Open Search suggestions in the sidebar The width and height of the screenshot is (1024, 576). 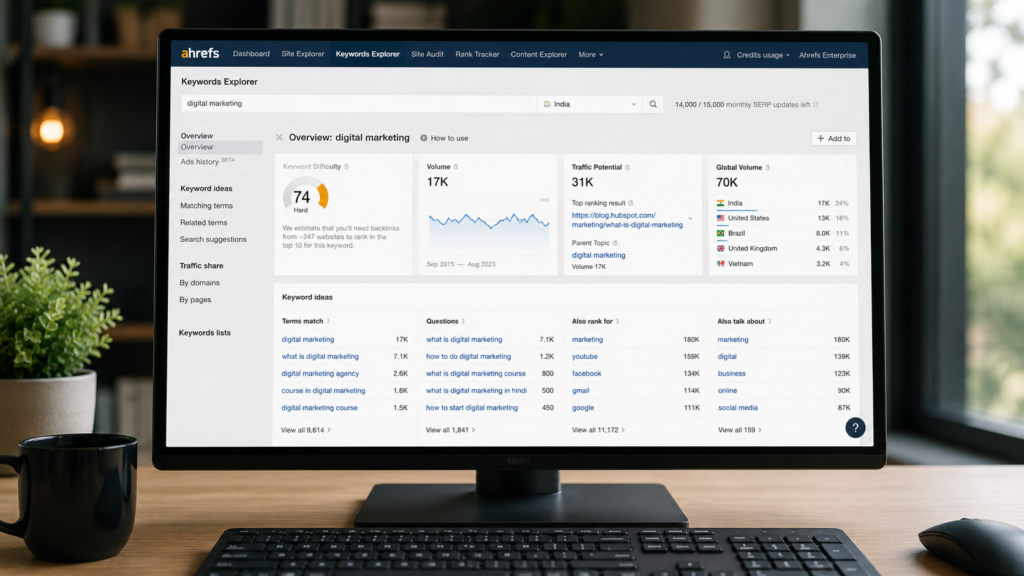[x=213, y=240]
